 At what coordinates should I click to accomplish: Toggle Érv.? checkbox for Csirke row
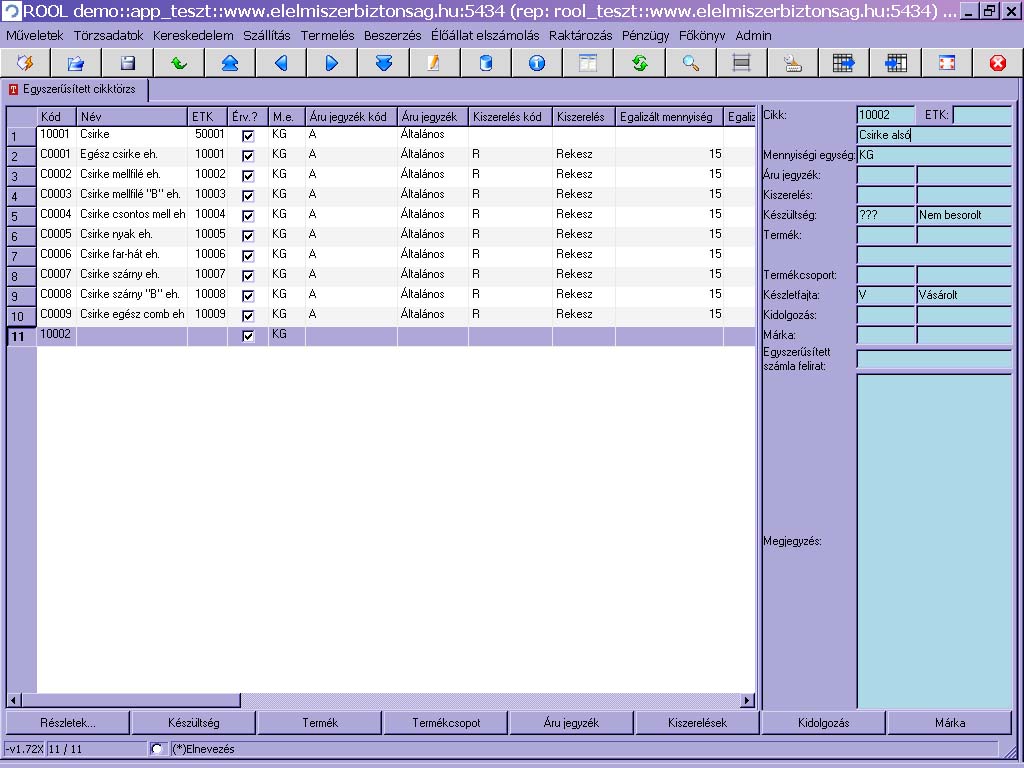248,135
